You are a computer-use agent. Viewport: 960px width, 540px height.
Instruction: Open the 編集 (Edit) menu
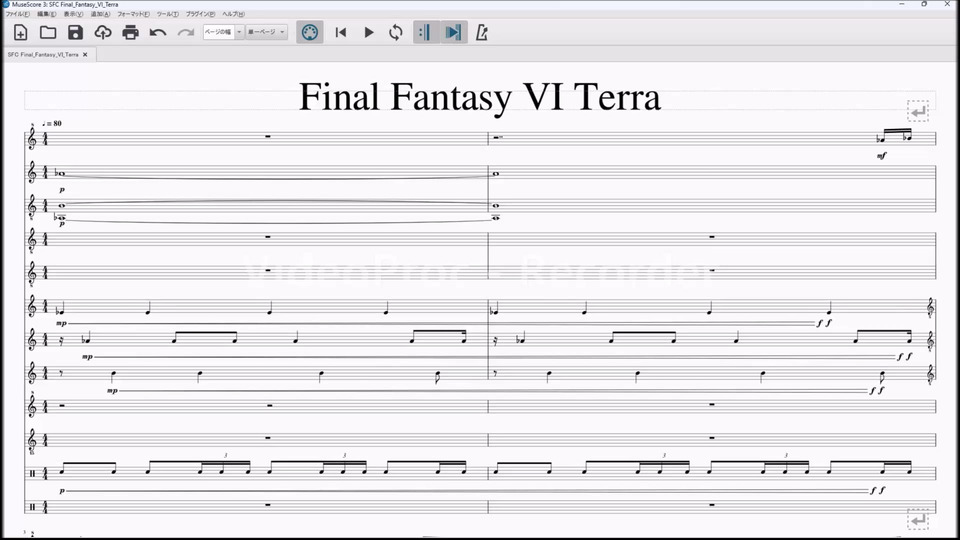point(47,13)
